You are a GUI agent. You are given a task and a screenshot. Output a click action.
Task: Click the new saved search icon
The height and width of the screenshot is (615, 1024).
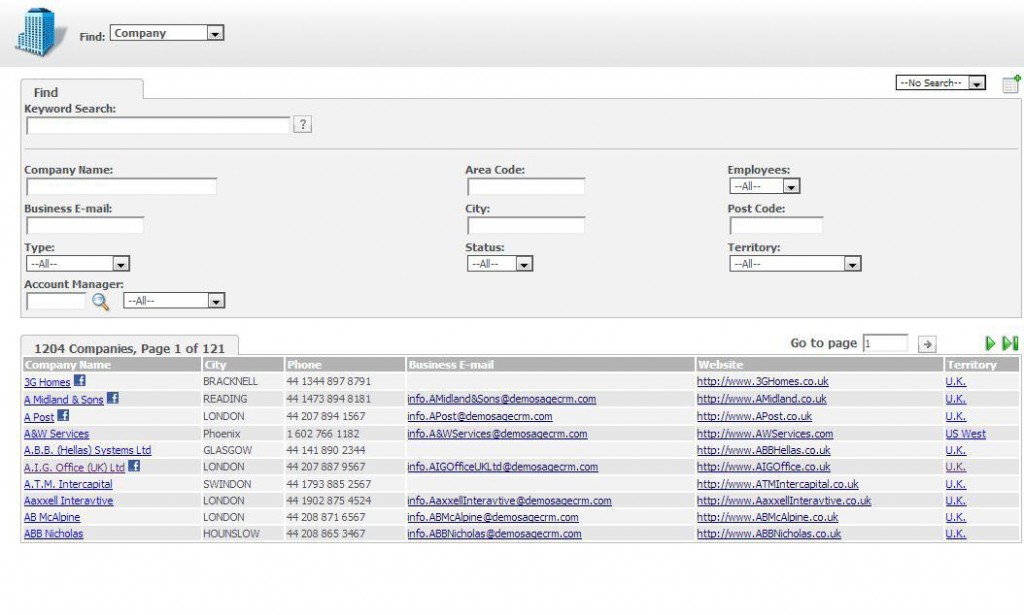[x=1010, y=84]
